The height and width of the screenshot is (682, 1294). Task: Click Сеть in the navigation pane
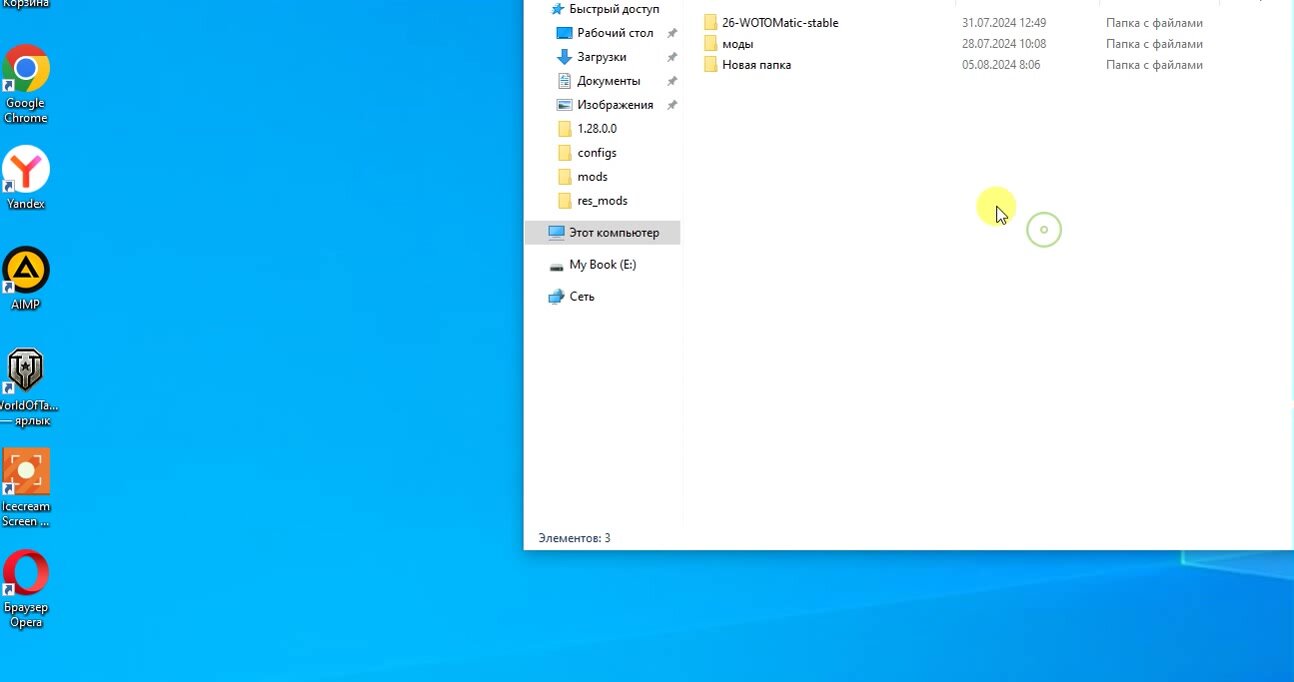(581, 297)
